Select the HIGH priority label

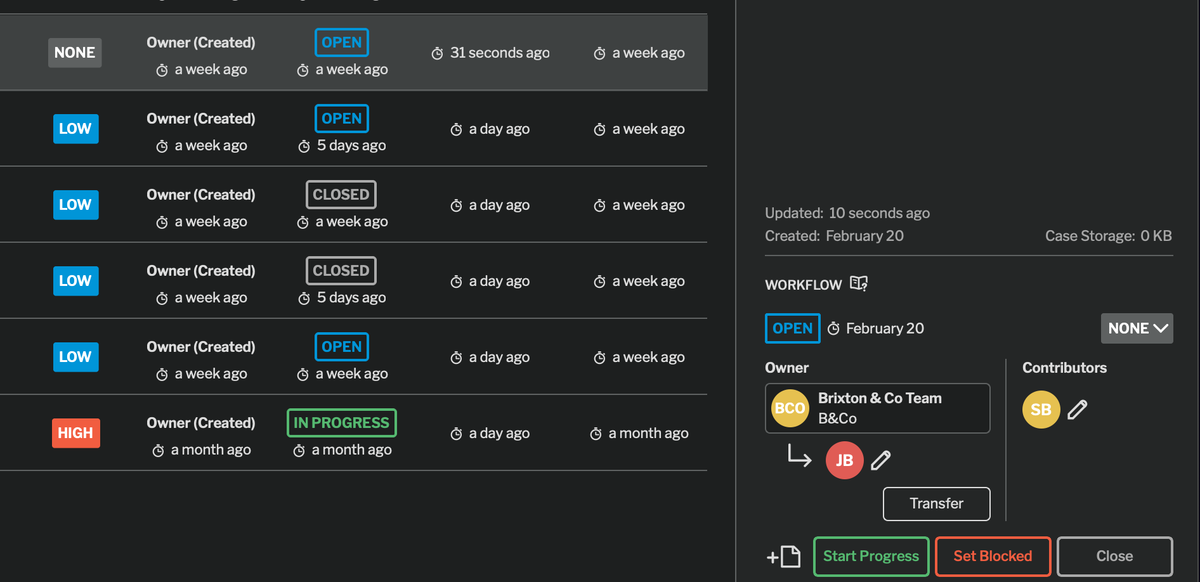click(75, 432)
